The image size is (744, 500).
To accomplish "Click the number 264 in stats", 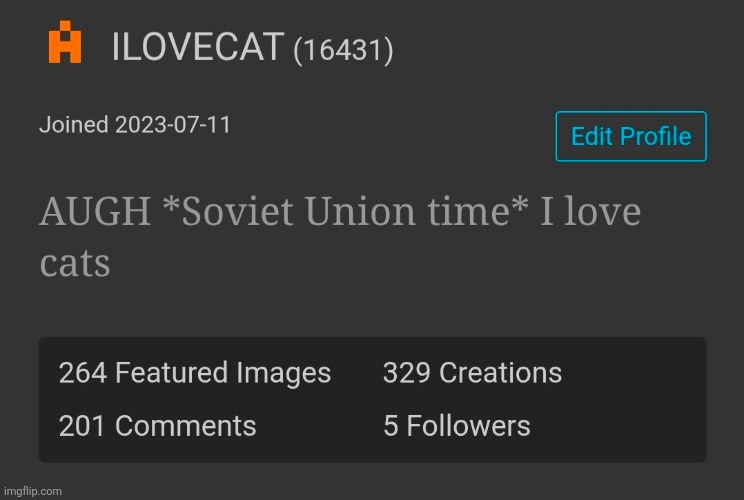I will [x=83, y=372].
